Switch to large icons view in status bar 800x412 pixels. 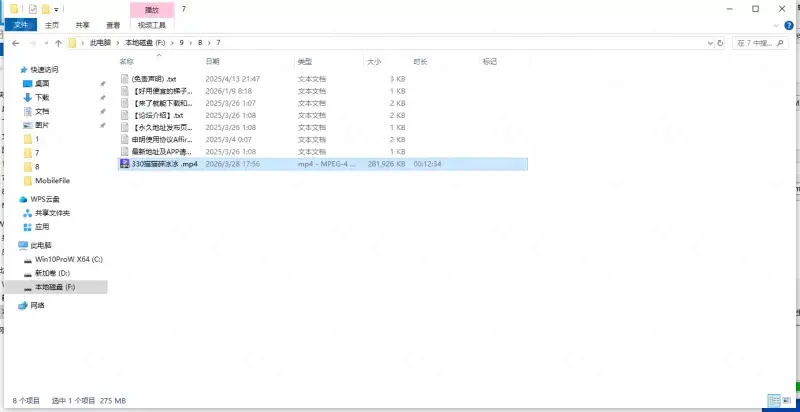(787, 401)
